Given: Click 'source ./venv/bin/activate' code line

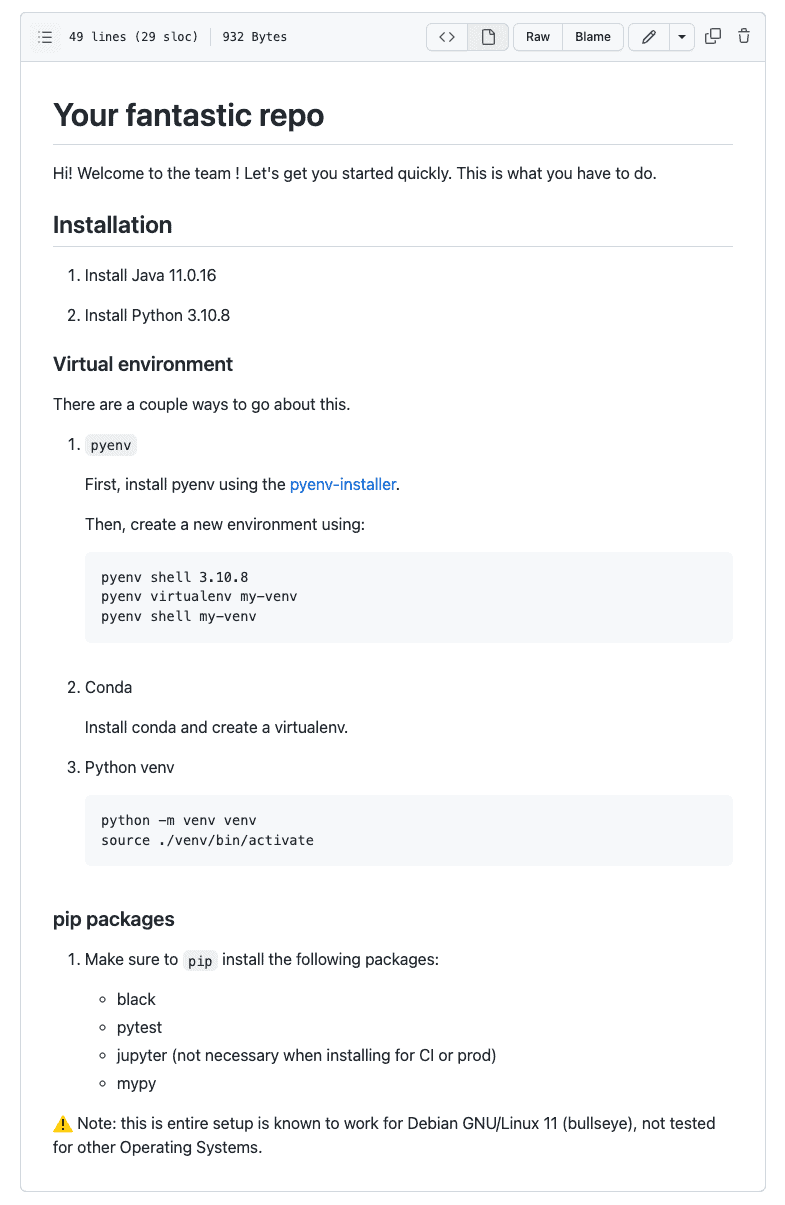Looking at the screenshot, I should click(207, 840).
